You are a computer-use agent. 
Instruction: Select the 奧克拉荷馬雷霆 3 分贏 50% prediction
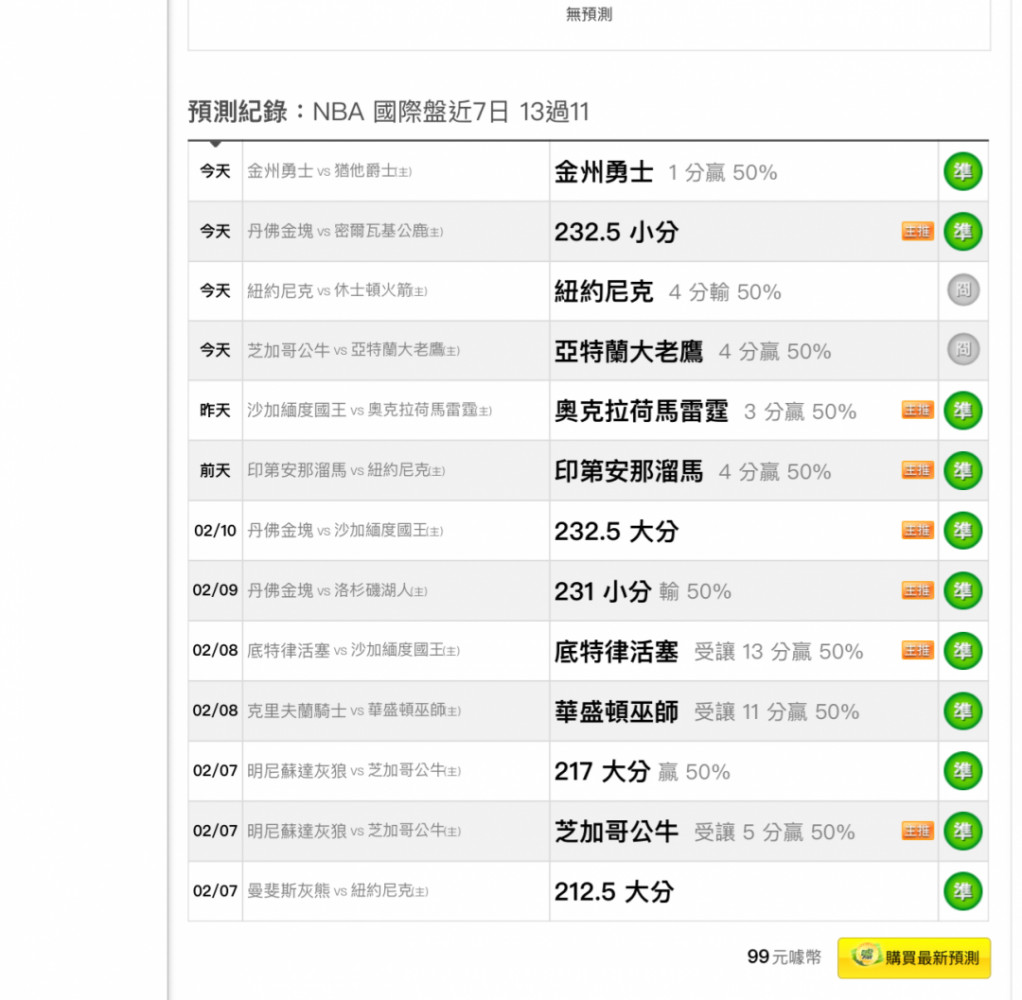pos(705,412)
